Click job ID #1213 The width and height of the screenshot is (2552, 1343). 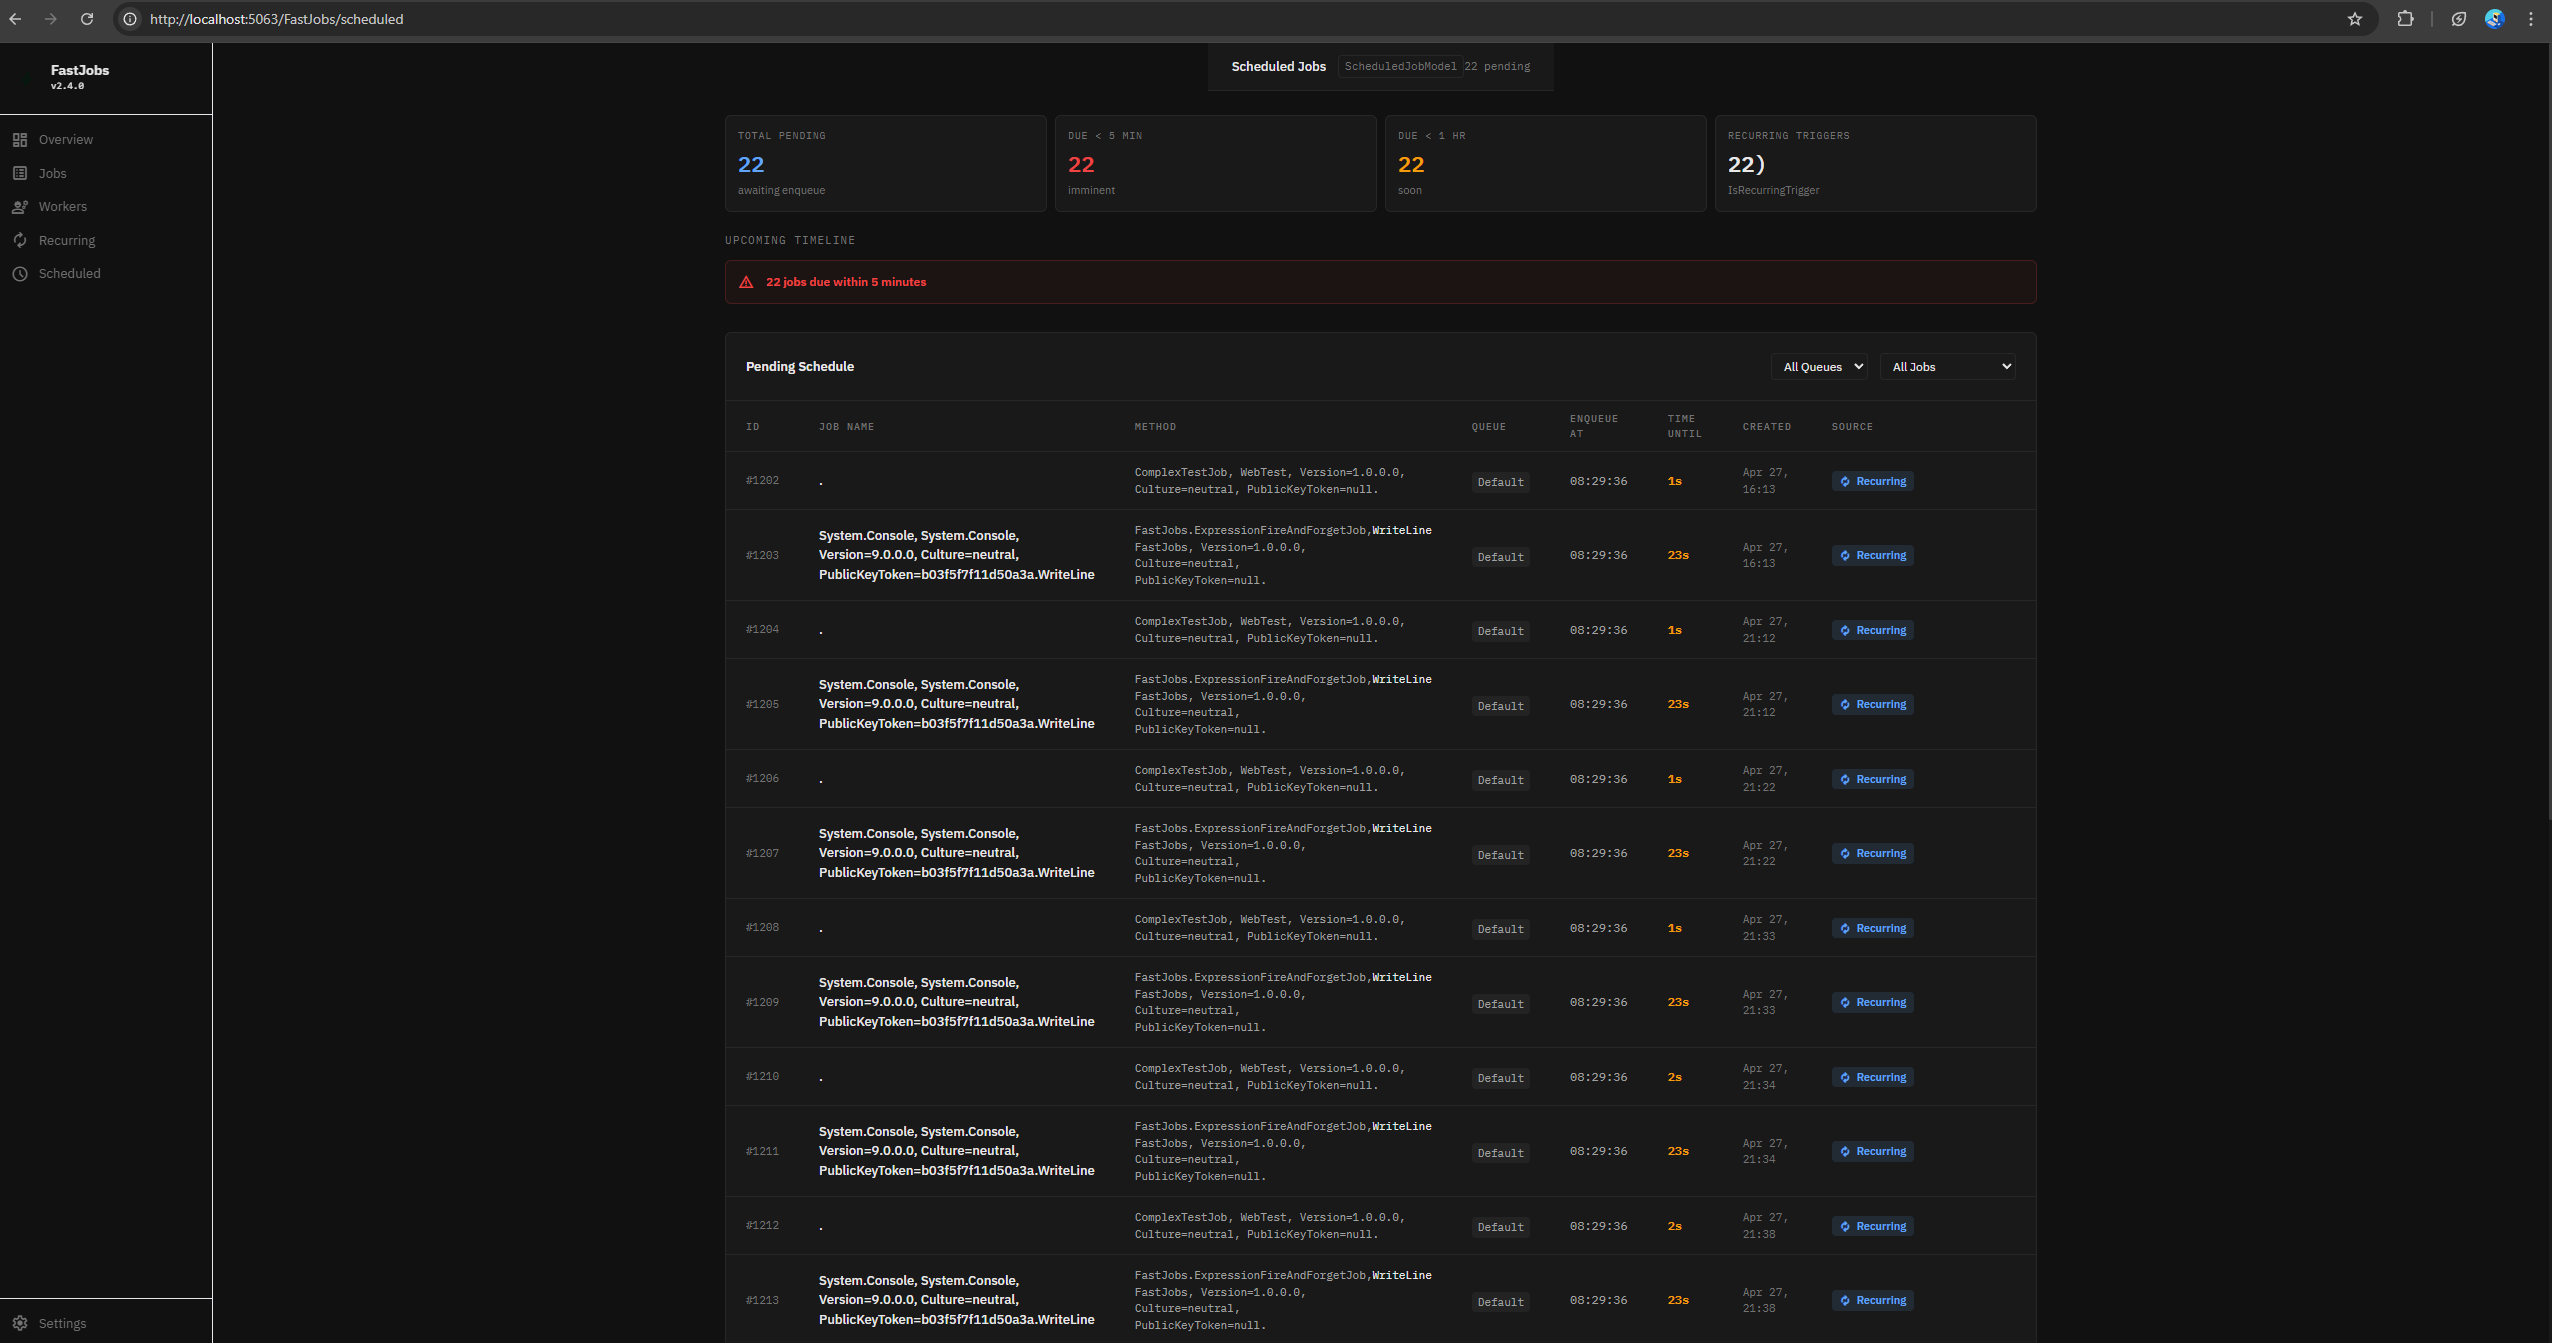click(x=762, y=1301)
